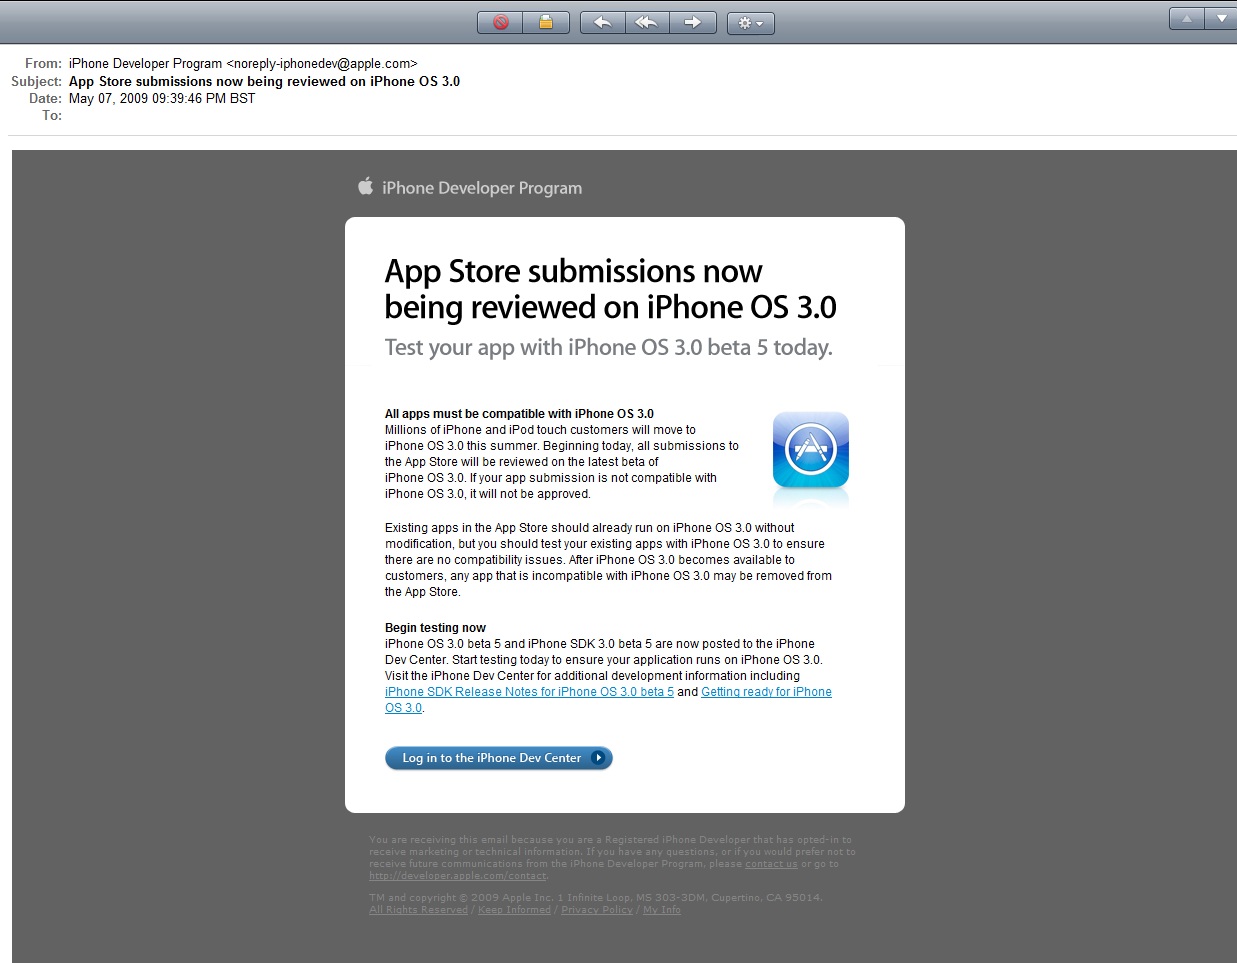The width and height of the screenshot is (1237, 963).
Task: Click Keep Informed footer link
Action: pos(514,910)
